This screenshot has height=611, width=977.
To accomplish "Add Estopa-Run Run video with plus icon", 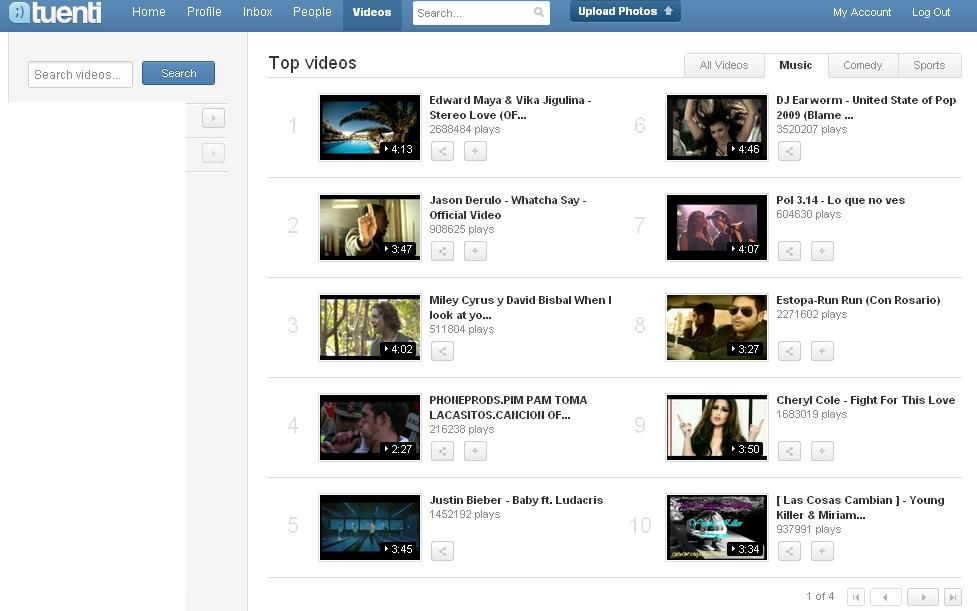I will (822, 351).
